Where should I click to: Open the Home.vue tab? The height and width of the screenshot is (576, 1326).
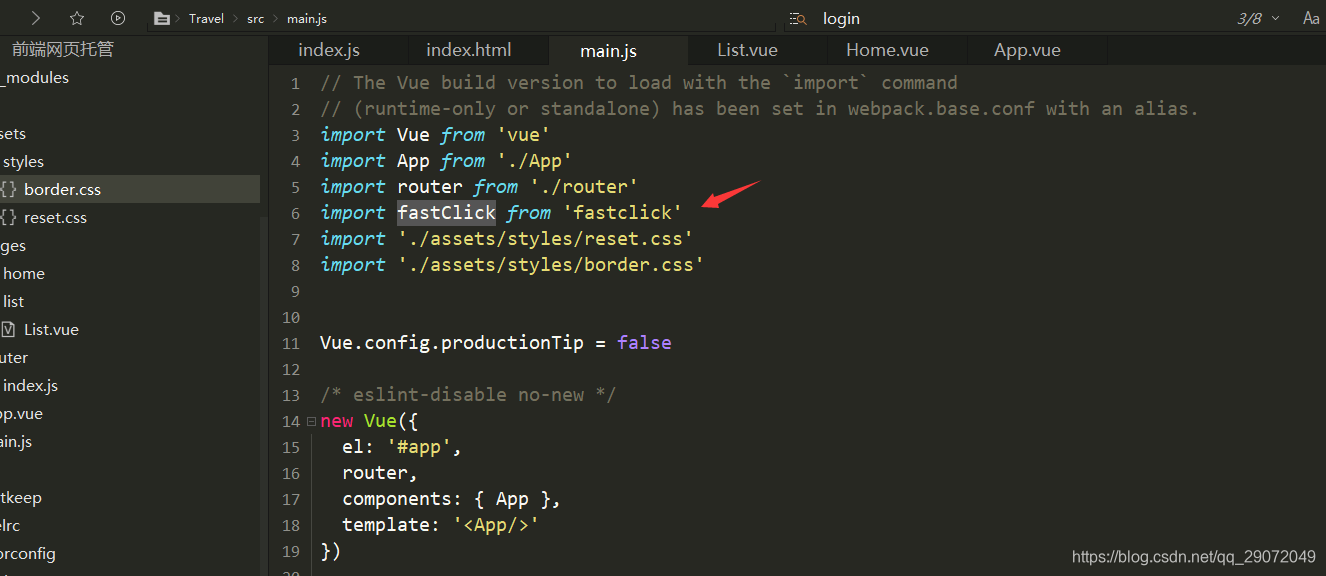coord(887,50)
